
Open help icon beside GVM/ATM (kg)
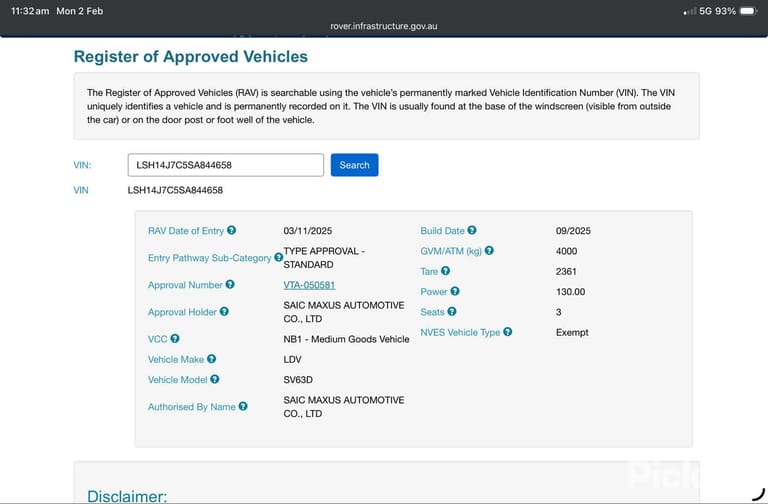coord(489,251)
